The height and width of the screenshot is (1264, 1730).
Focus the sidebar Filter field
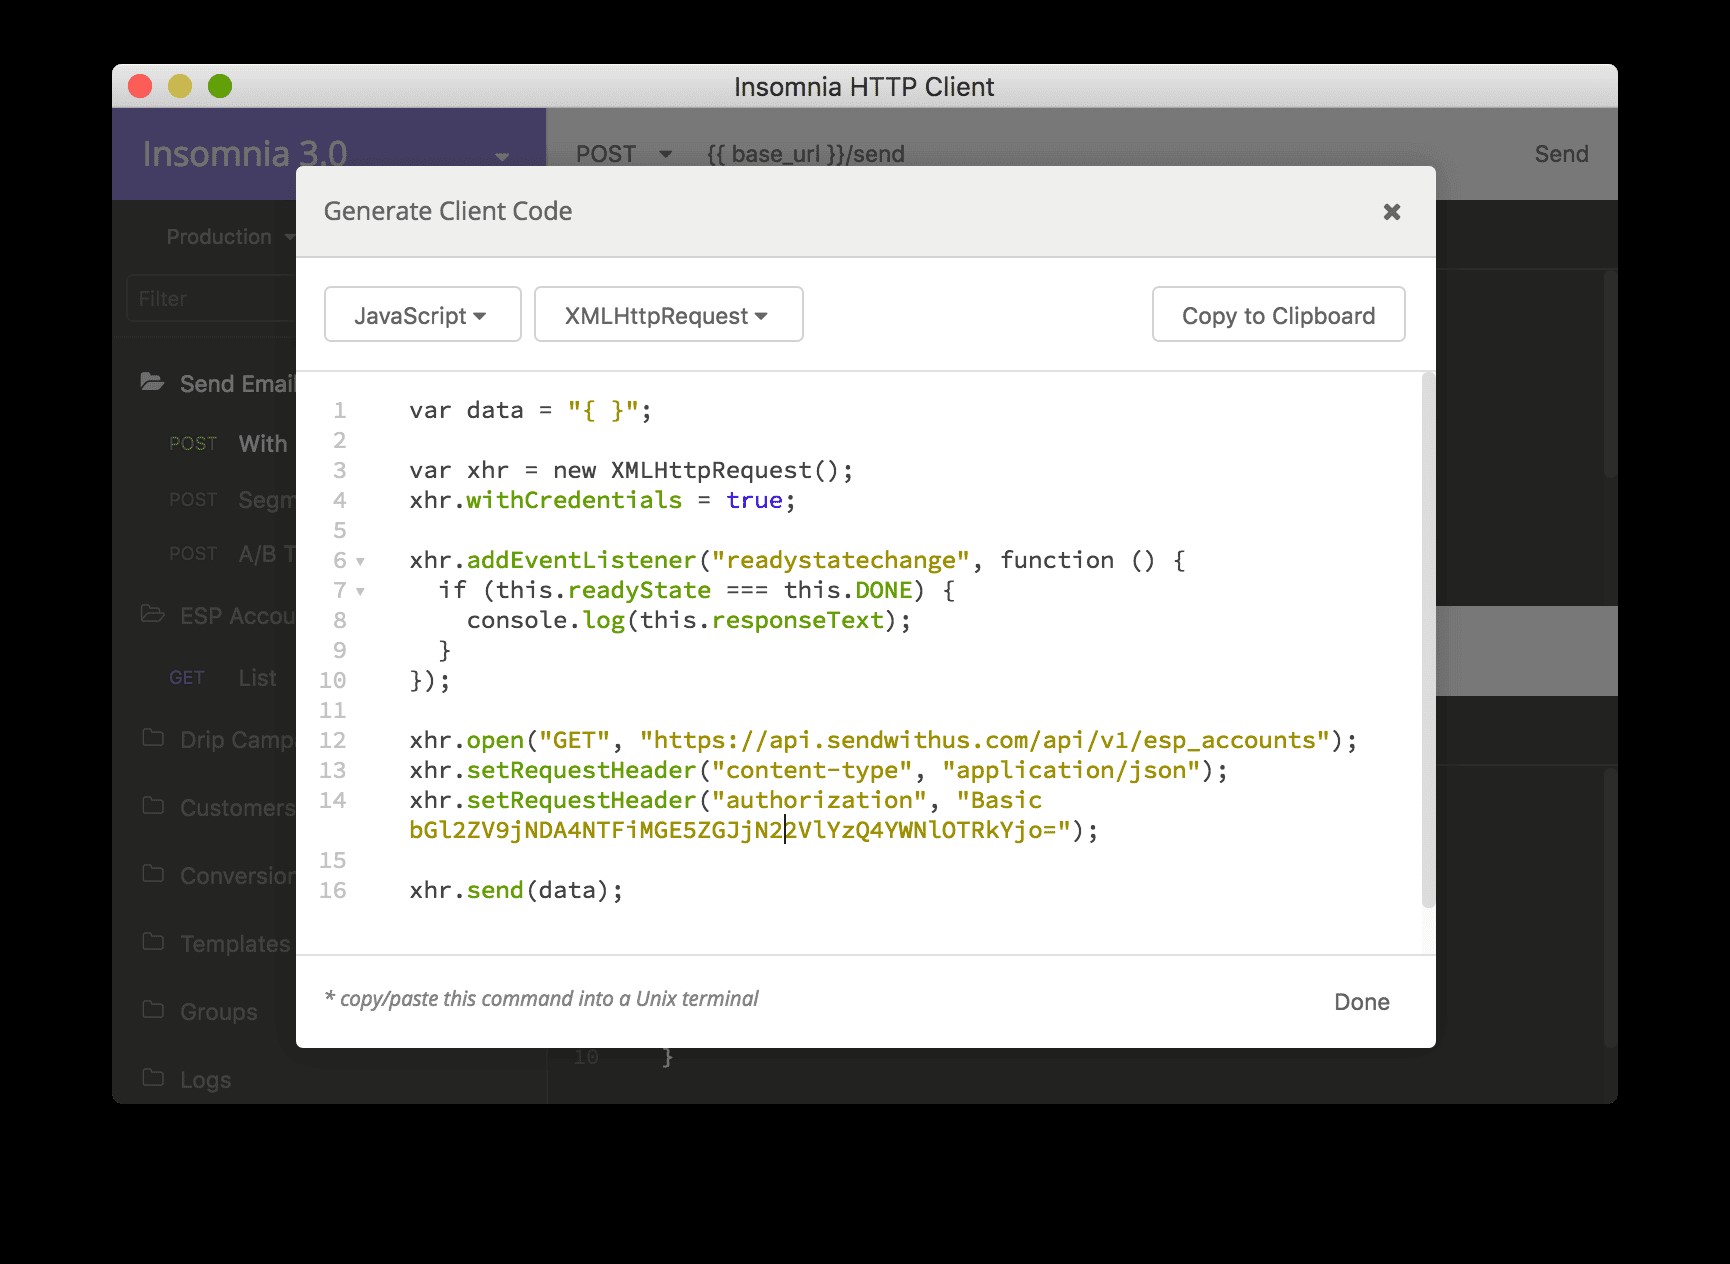[x=212, y=299]
